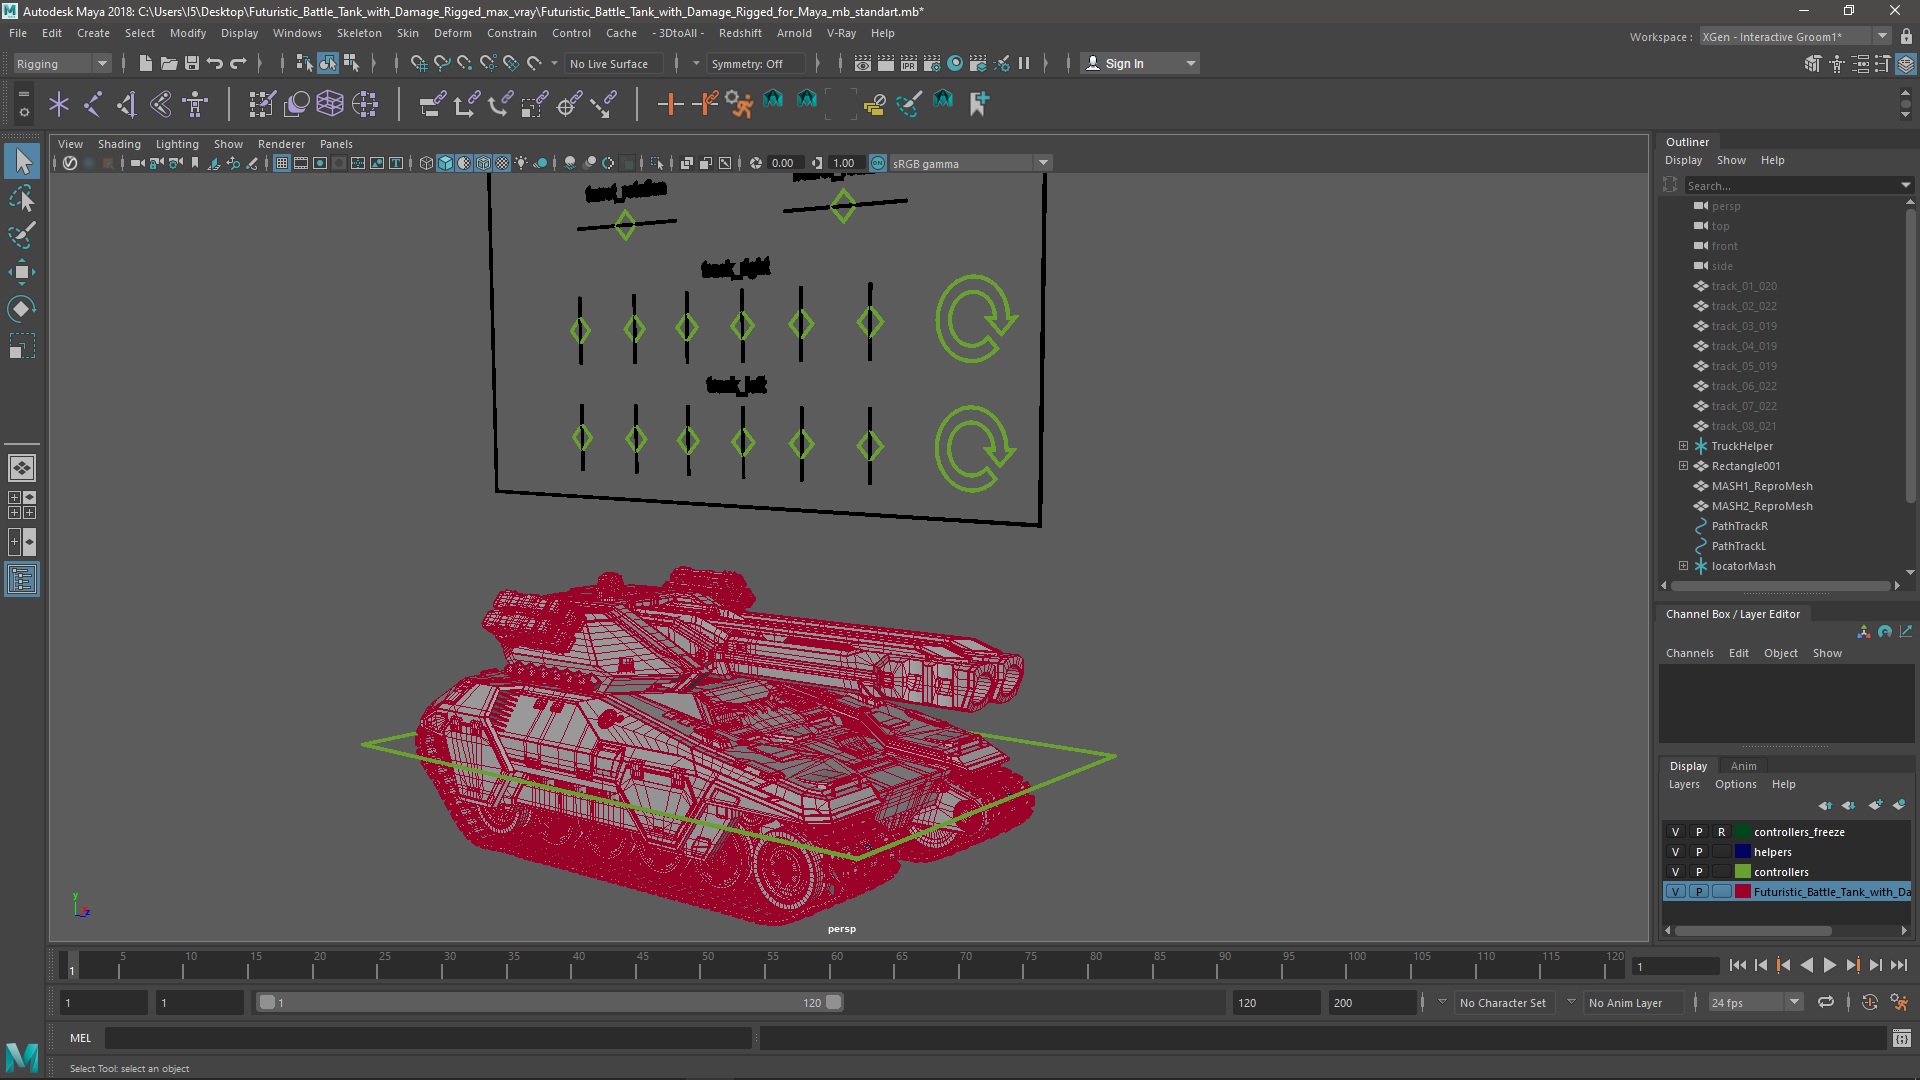Open the Sign In dropdown

(x=1139, y=63)
